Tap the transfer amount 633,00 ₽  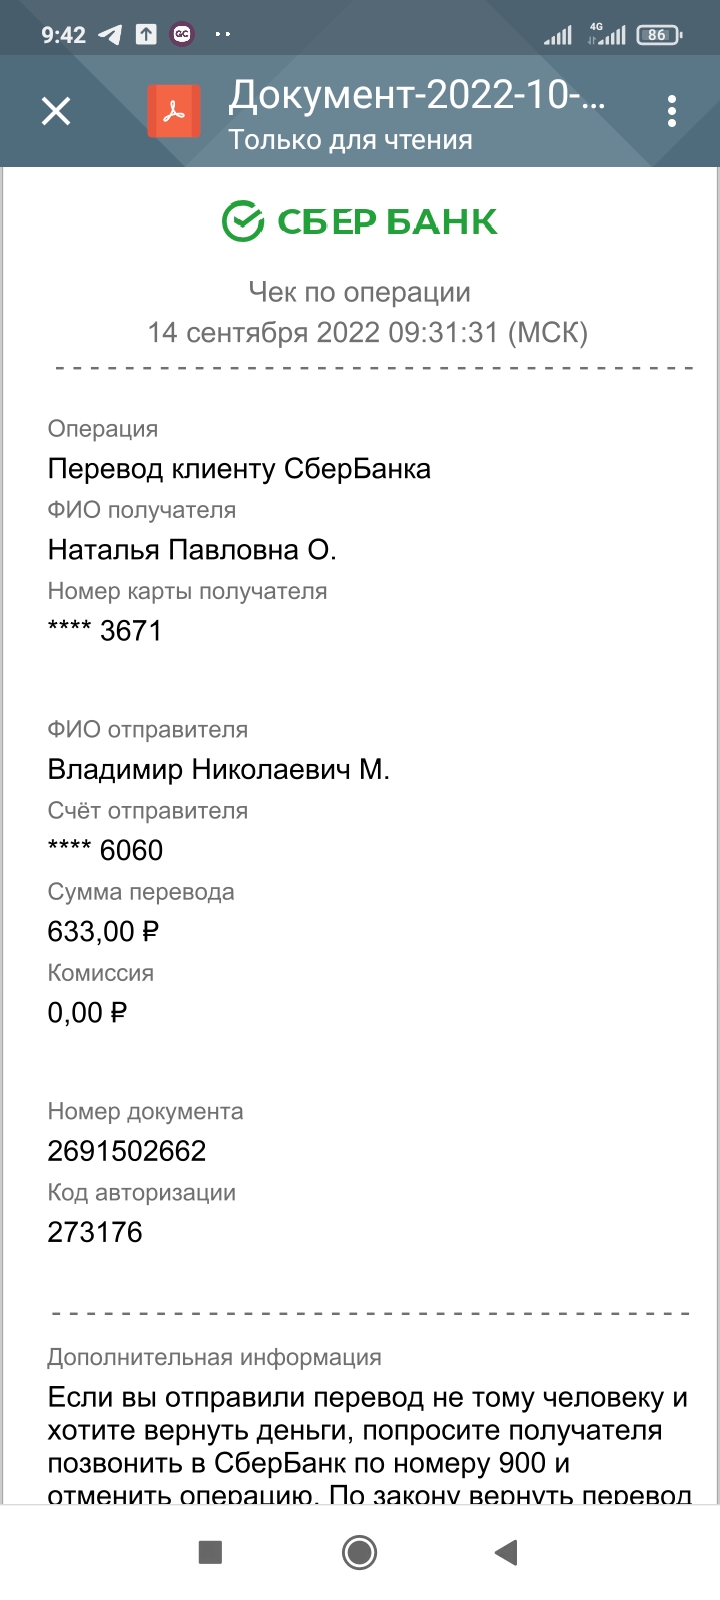103,932
